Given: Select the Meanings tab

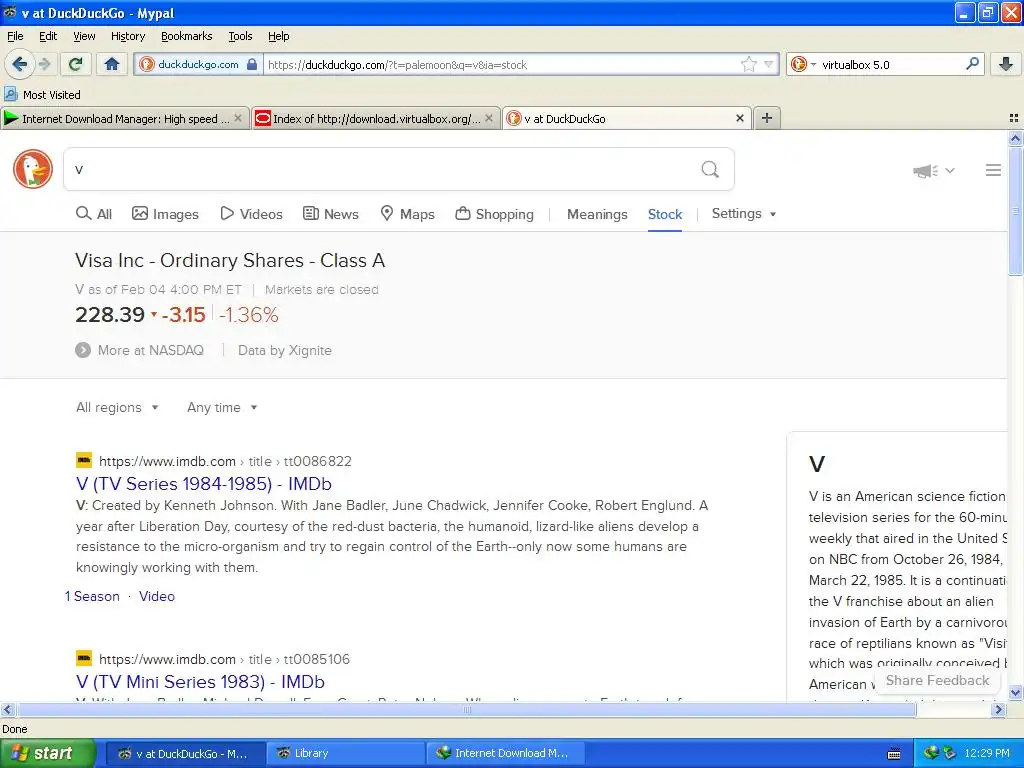Looking at the screenshot, I should point(597,214).
